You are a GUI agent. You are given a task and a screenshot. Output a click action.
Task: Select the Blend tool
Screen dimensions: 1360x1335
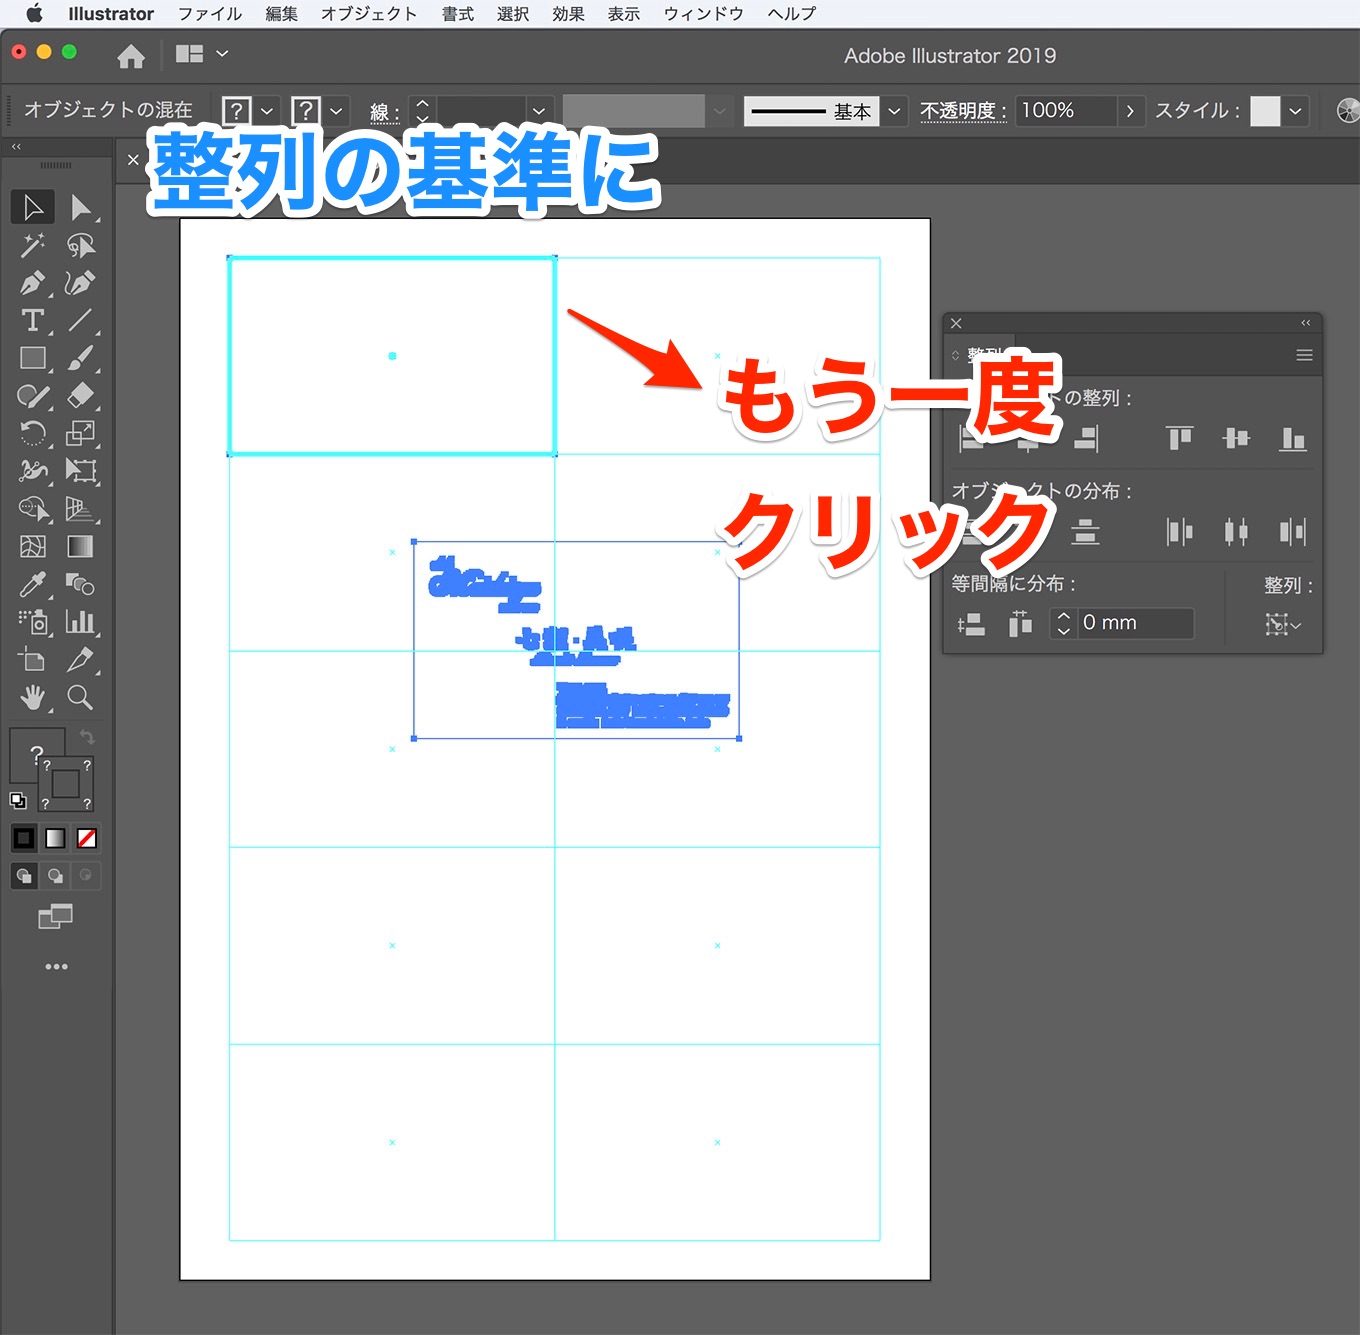click(80, 584)
